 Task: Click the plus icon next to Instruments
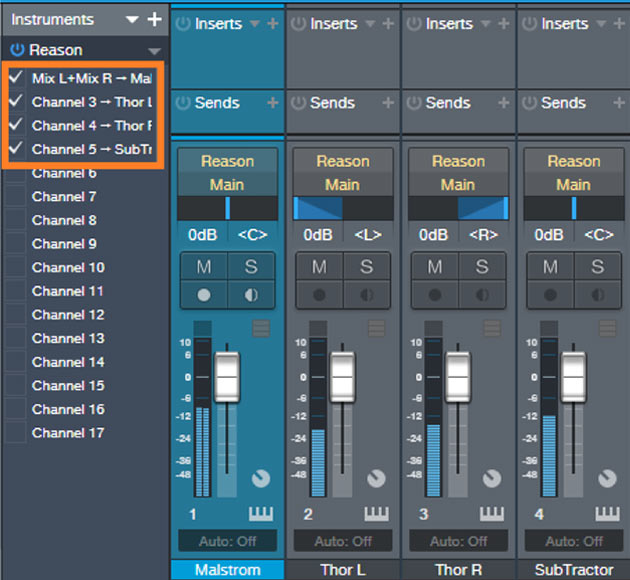click(153, 19)
